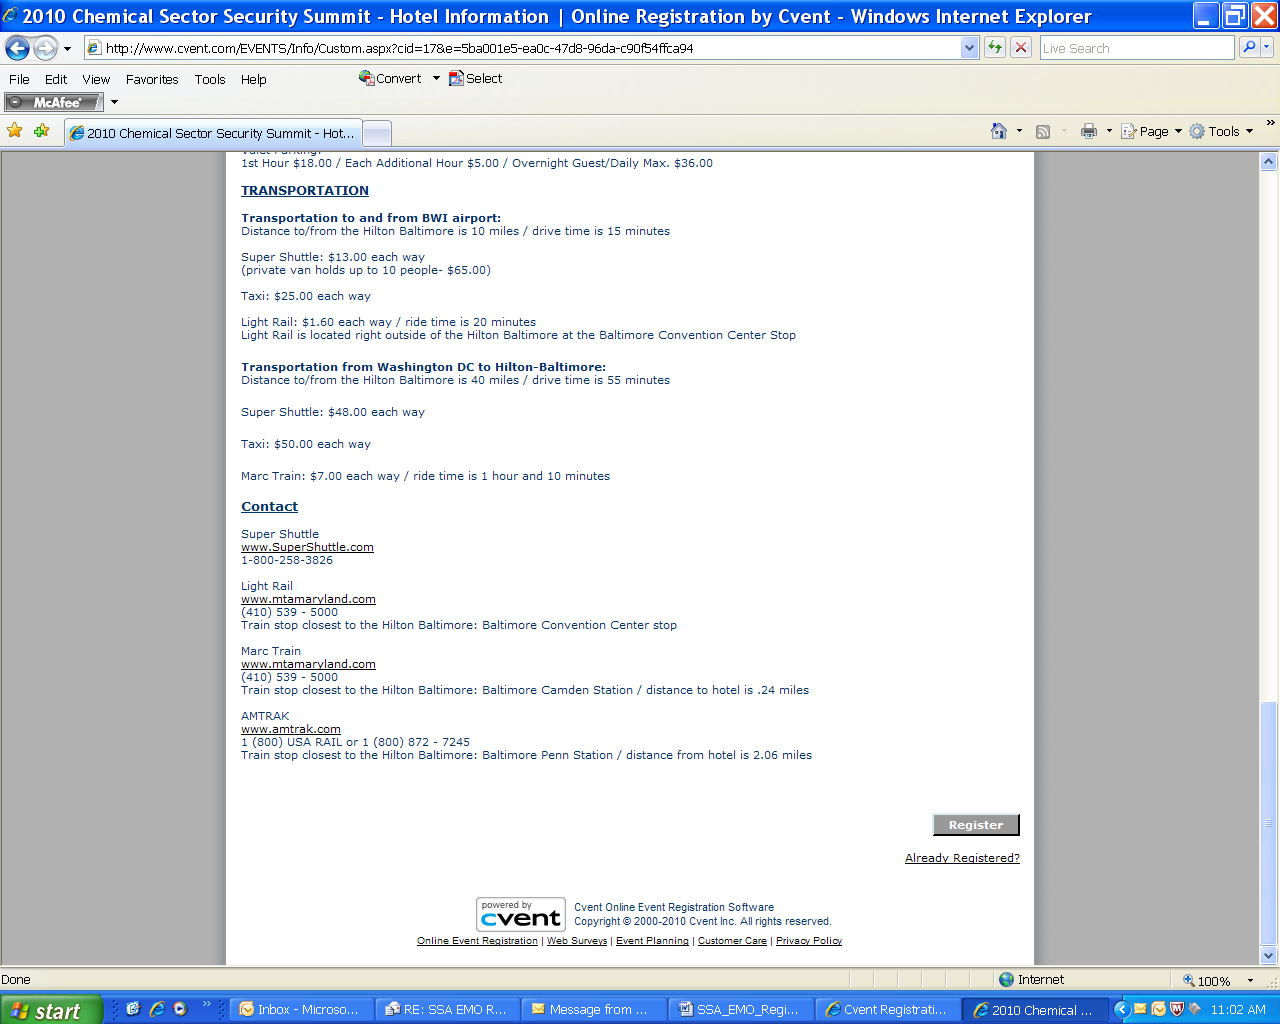1280x1024 pixels.
Task: Open the Help menu
Action: point(253,79)
